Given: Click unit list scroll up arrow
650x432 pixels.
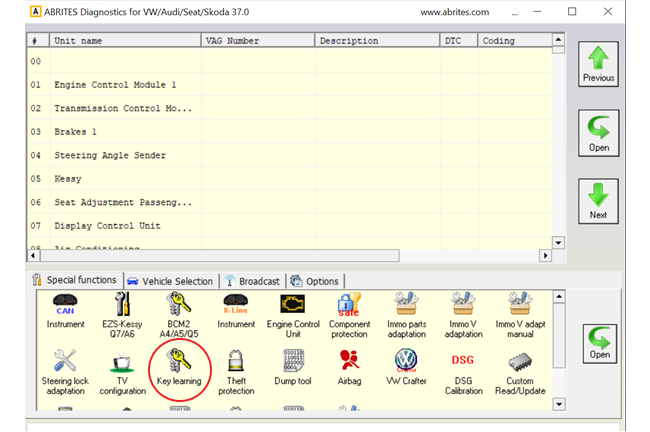Looking at the screenshot, I should [x=558, y=40].
